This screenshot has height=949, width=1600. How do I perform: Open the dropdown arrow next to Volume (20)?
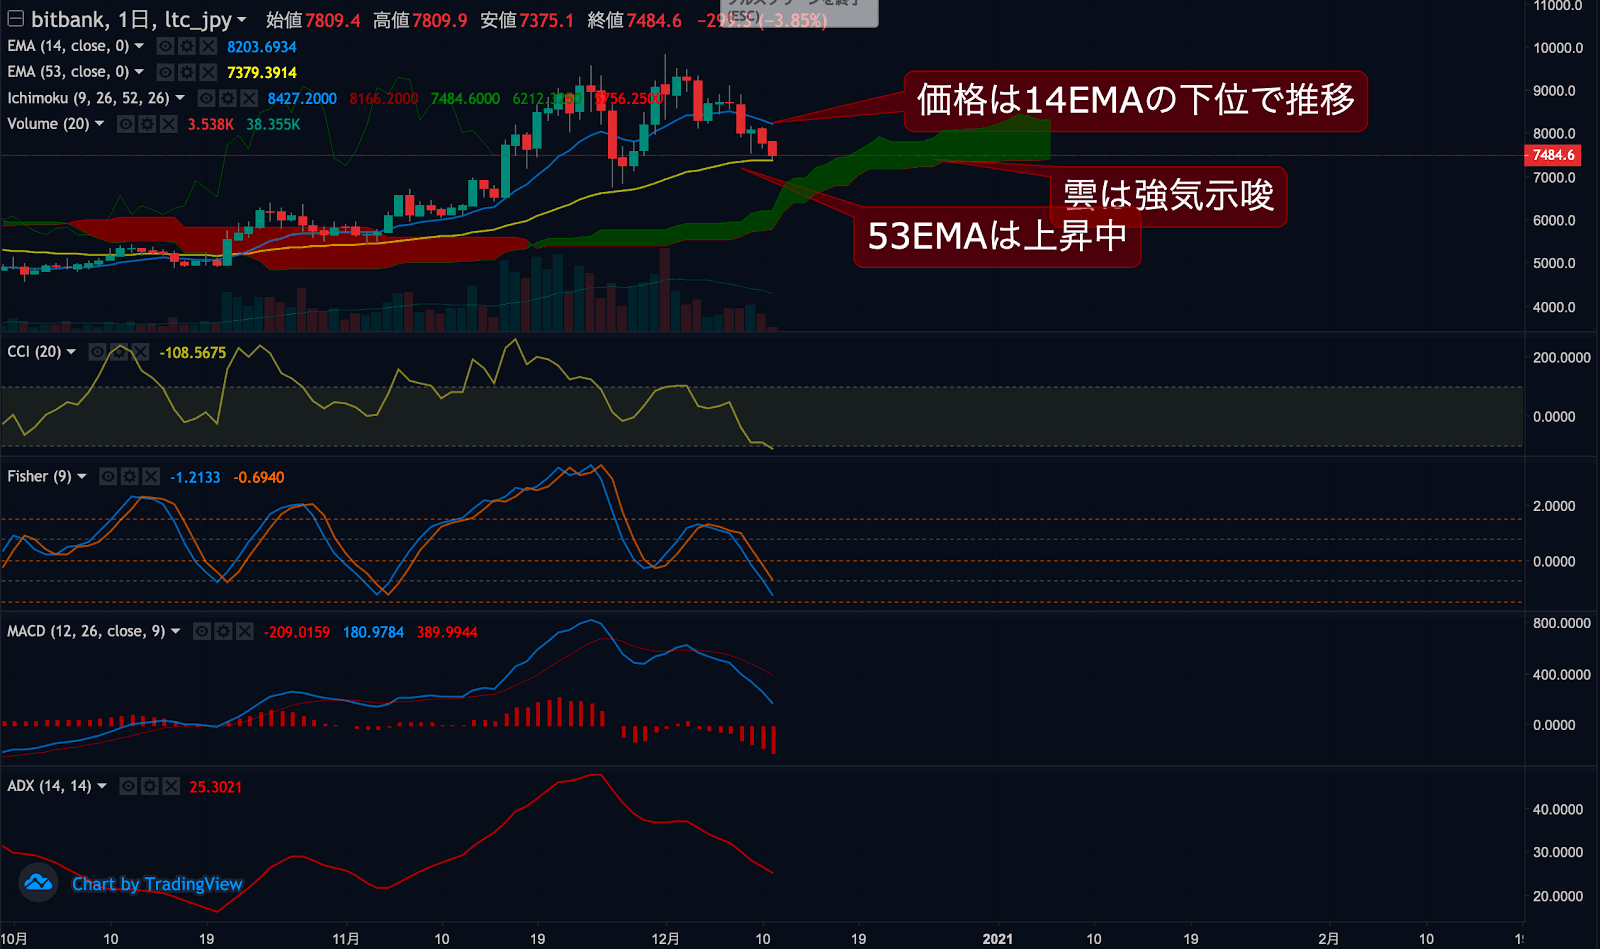point(100,124)
